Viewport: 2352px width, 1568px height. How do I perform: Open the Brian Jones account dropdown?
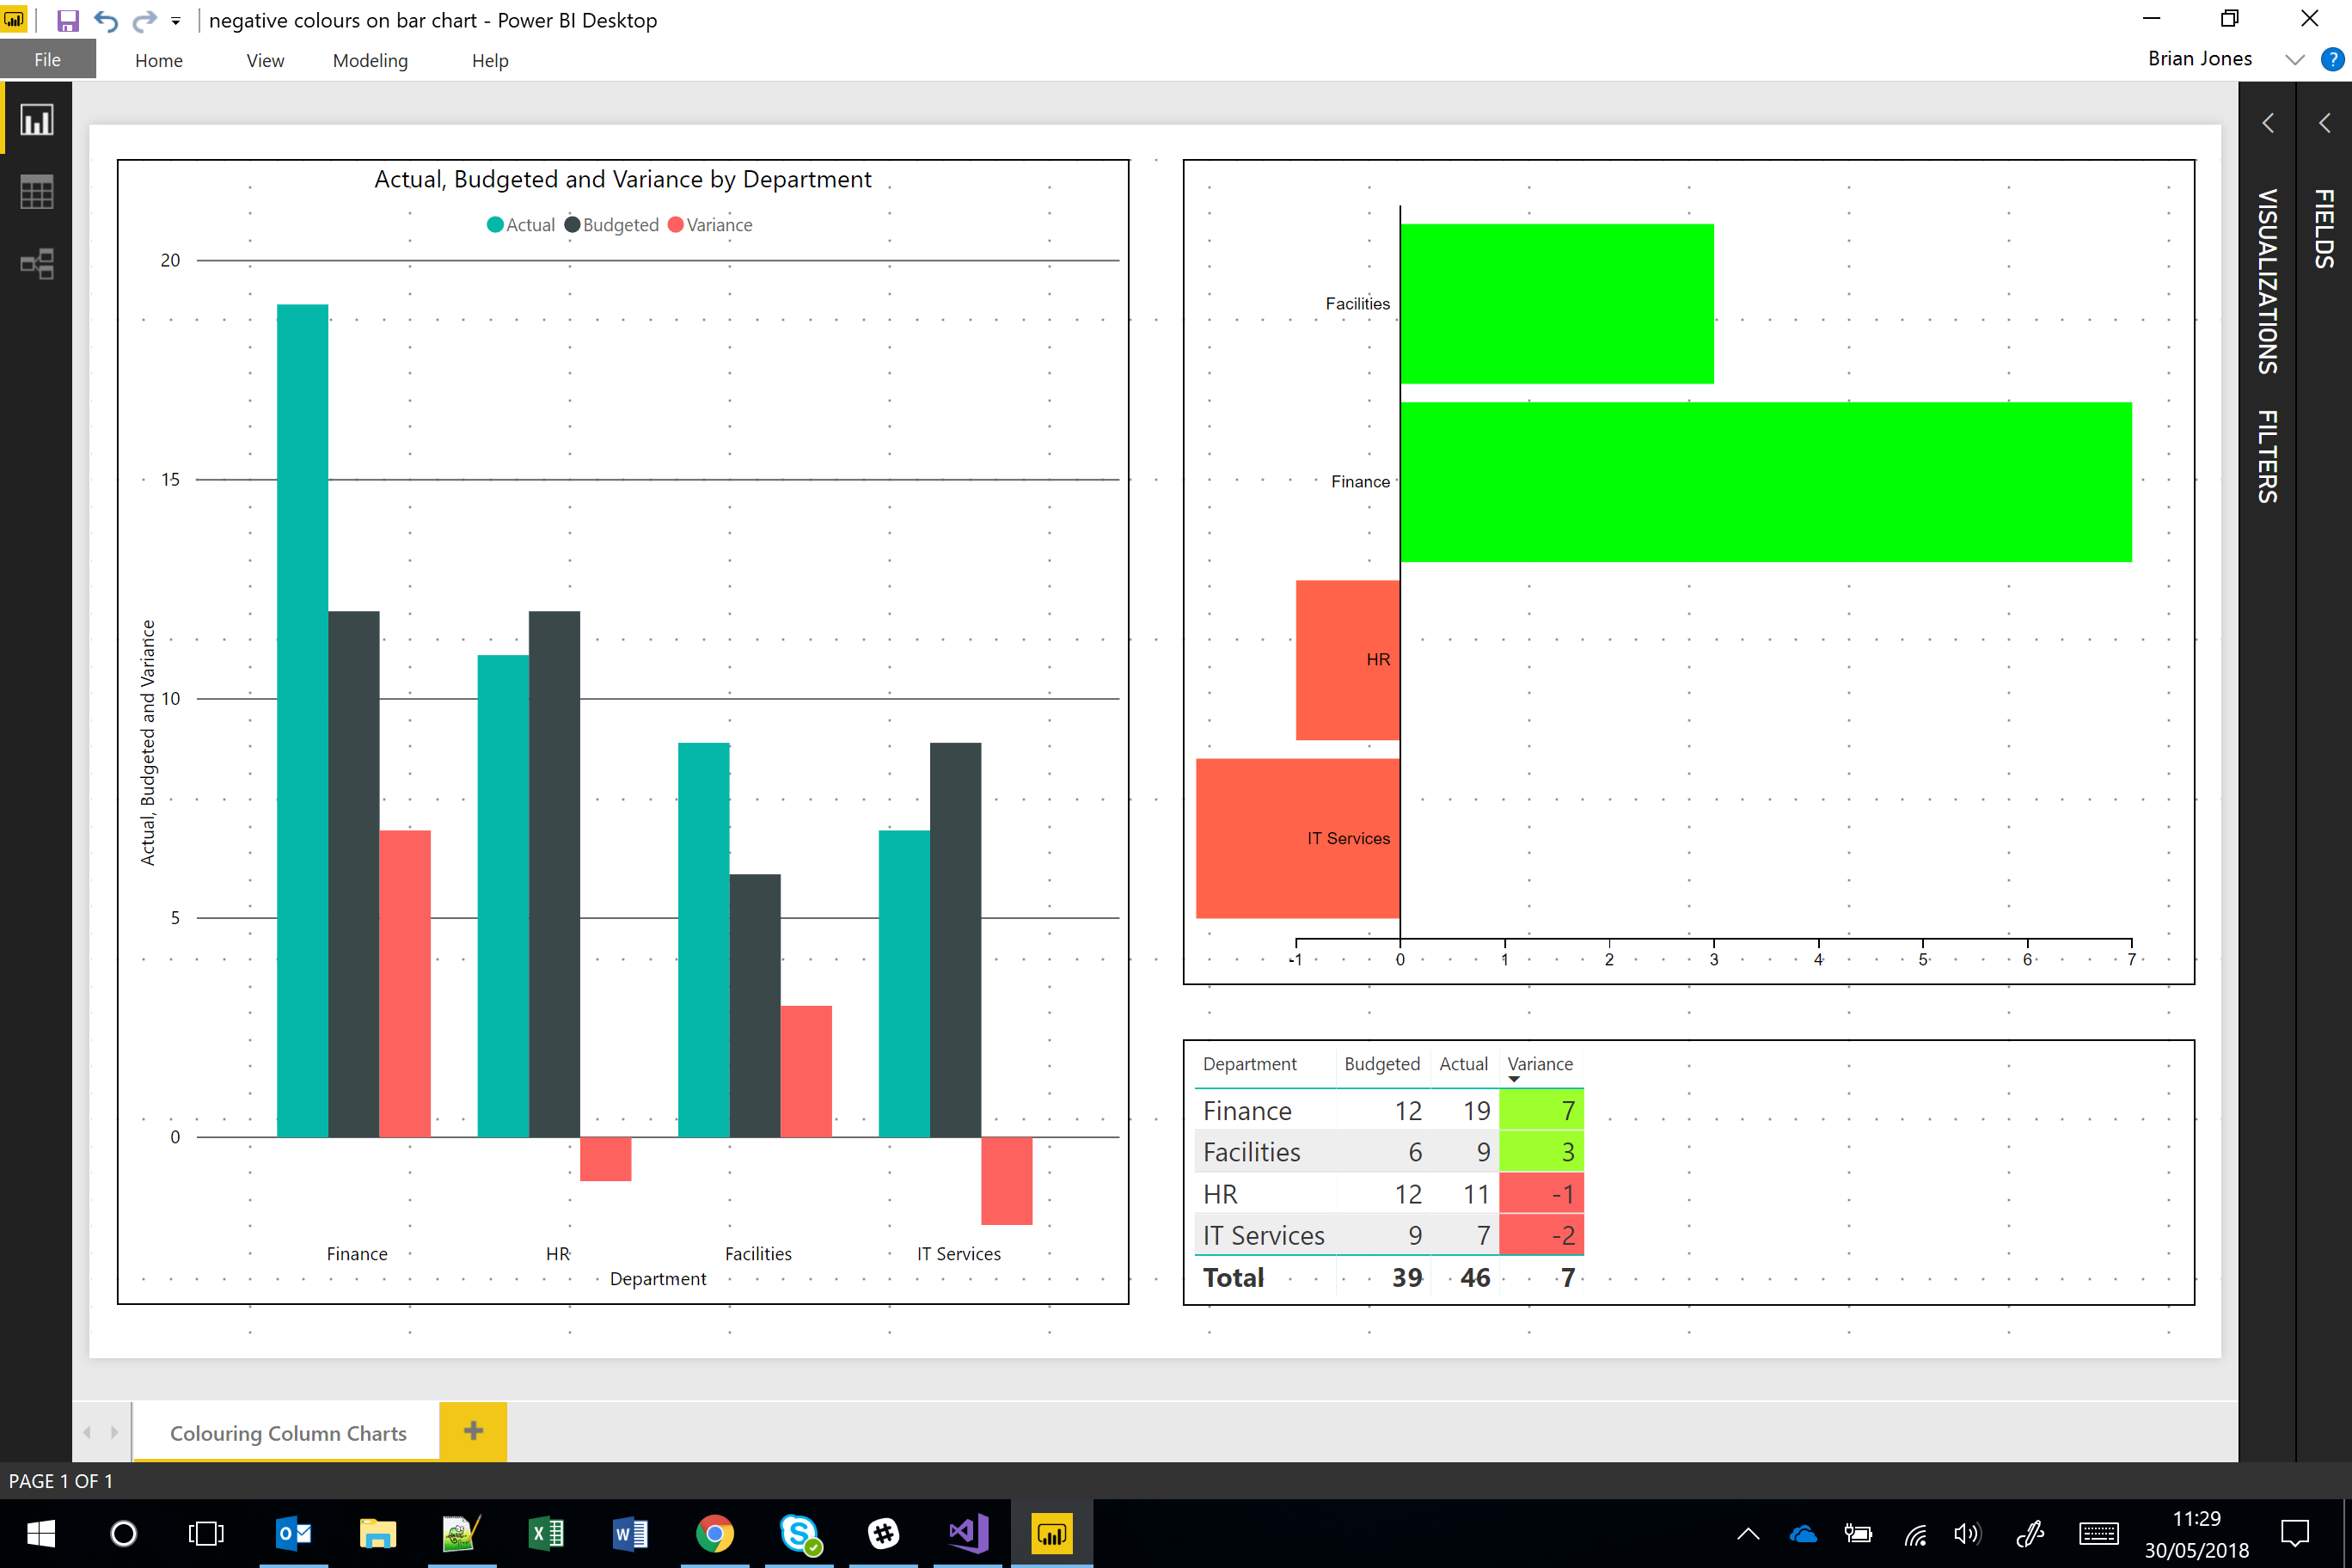2295,59
